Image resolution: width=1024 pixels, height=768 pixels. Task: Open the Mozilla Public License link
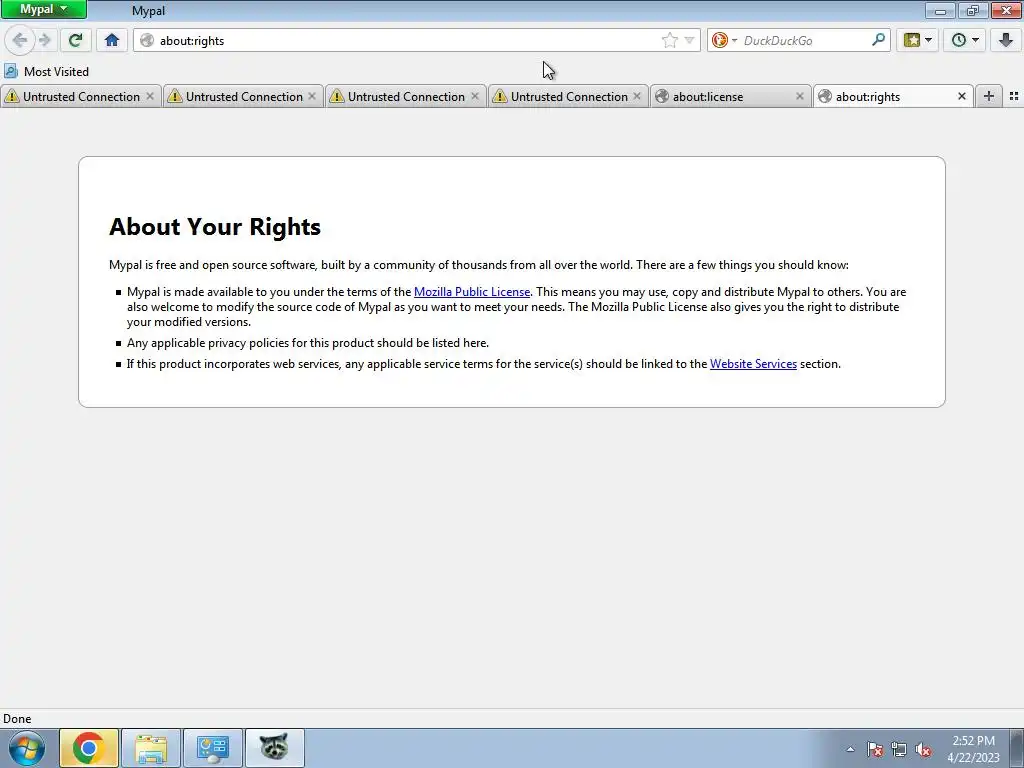472,292
